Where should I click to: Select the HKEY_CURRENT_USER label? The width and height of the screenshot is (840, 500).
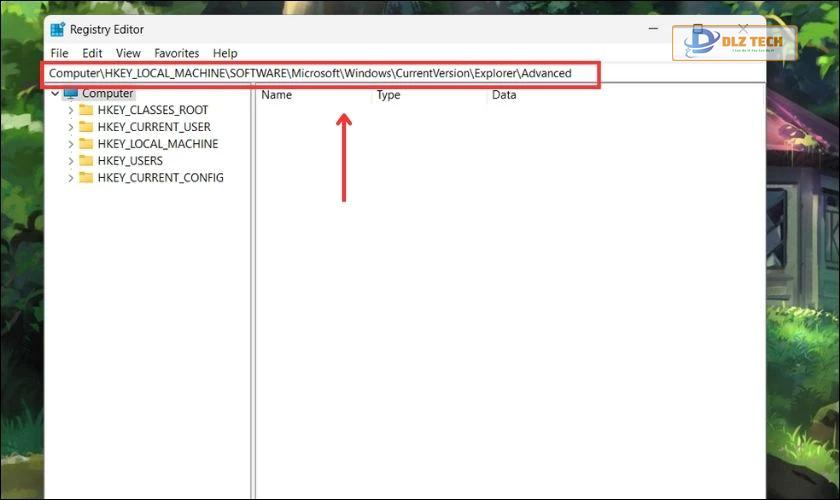click(x=154, y=127)
